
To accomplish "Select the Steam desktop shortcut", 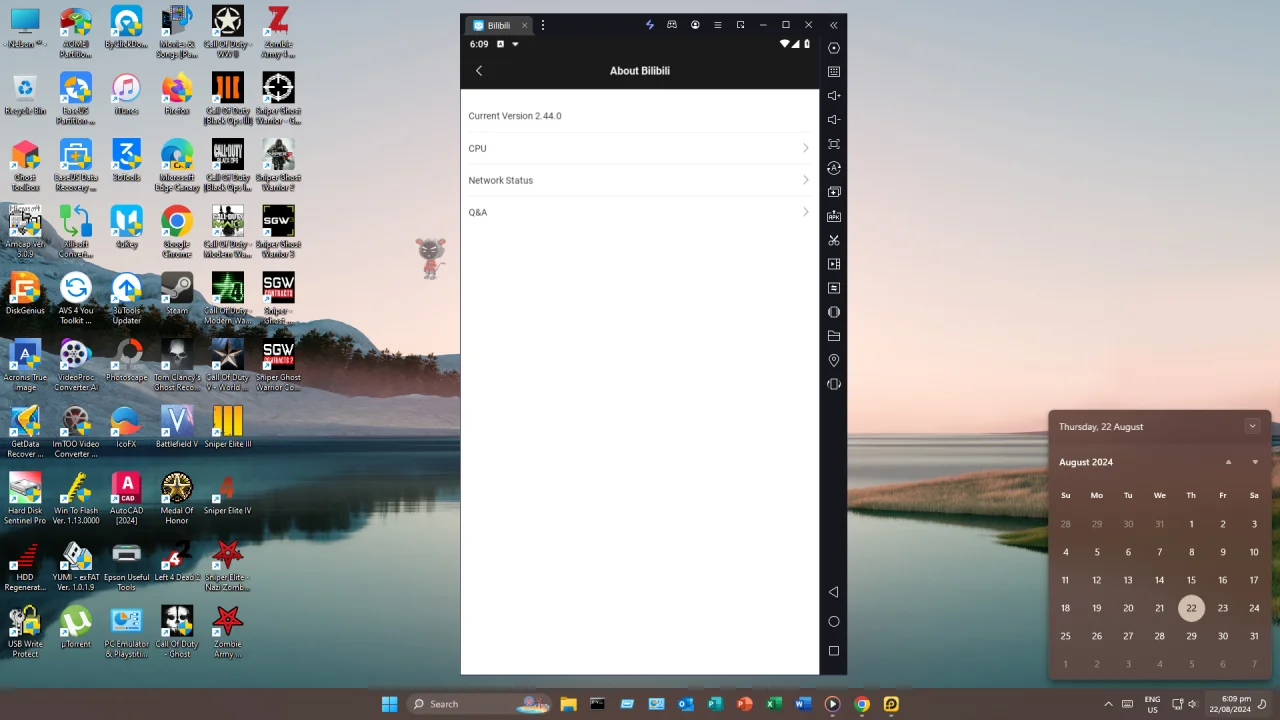I will [x=177, y=294].
